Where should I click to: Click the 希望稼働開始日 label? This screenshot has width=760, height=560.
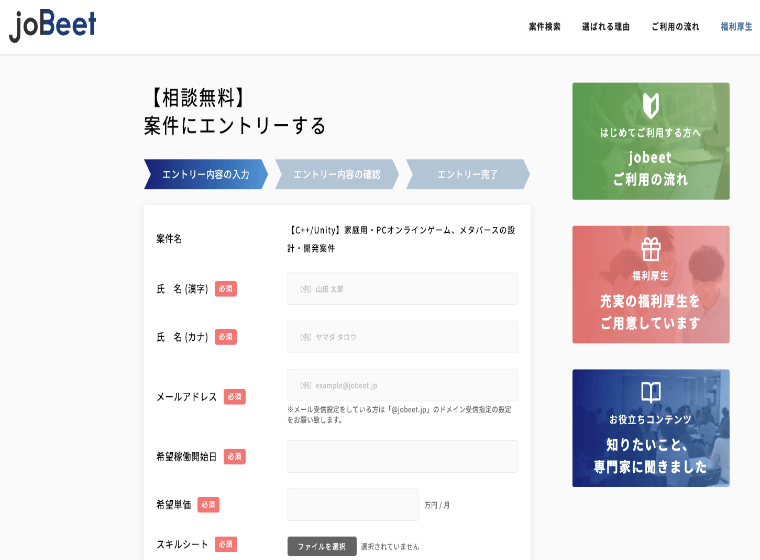(187, 457)
